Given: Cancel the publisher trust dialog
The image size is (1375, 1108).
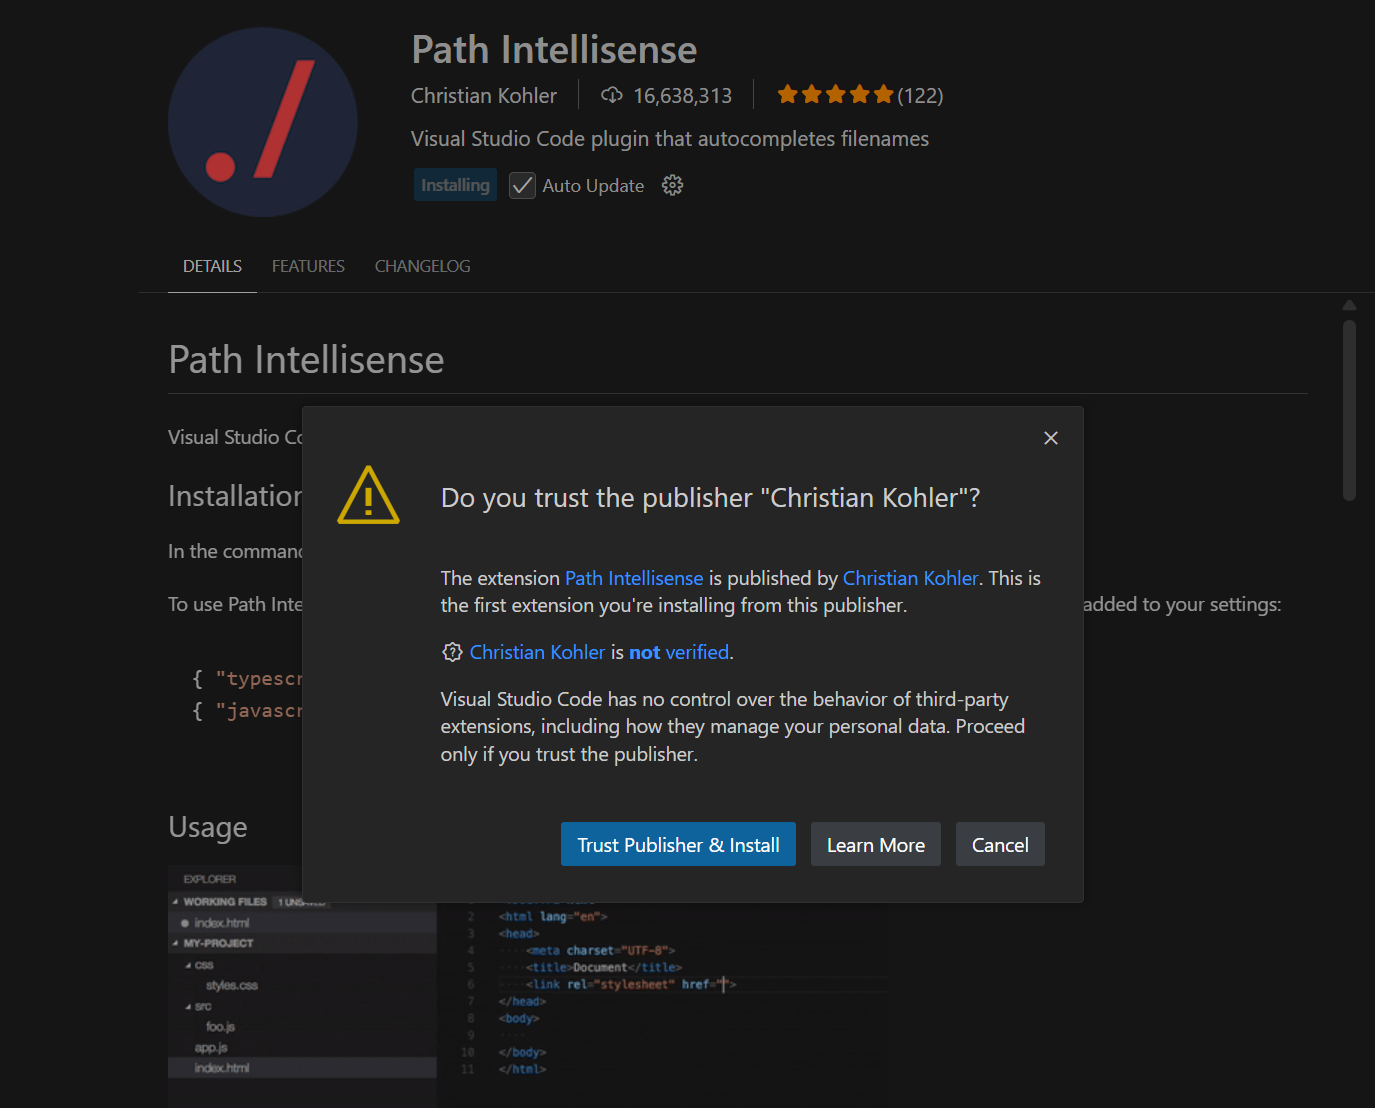Looking at the screenshot, I should (x=1000, y=845).
